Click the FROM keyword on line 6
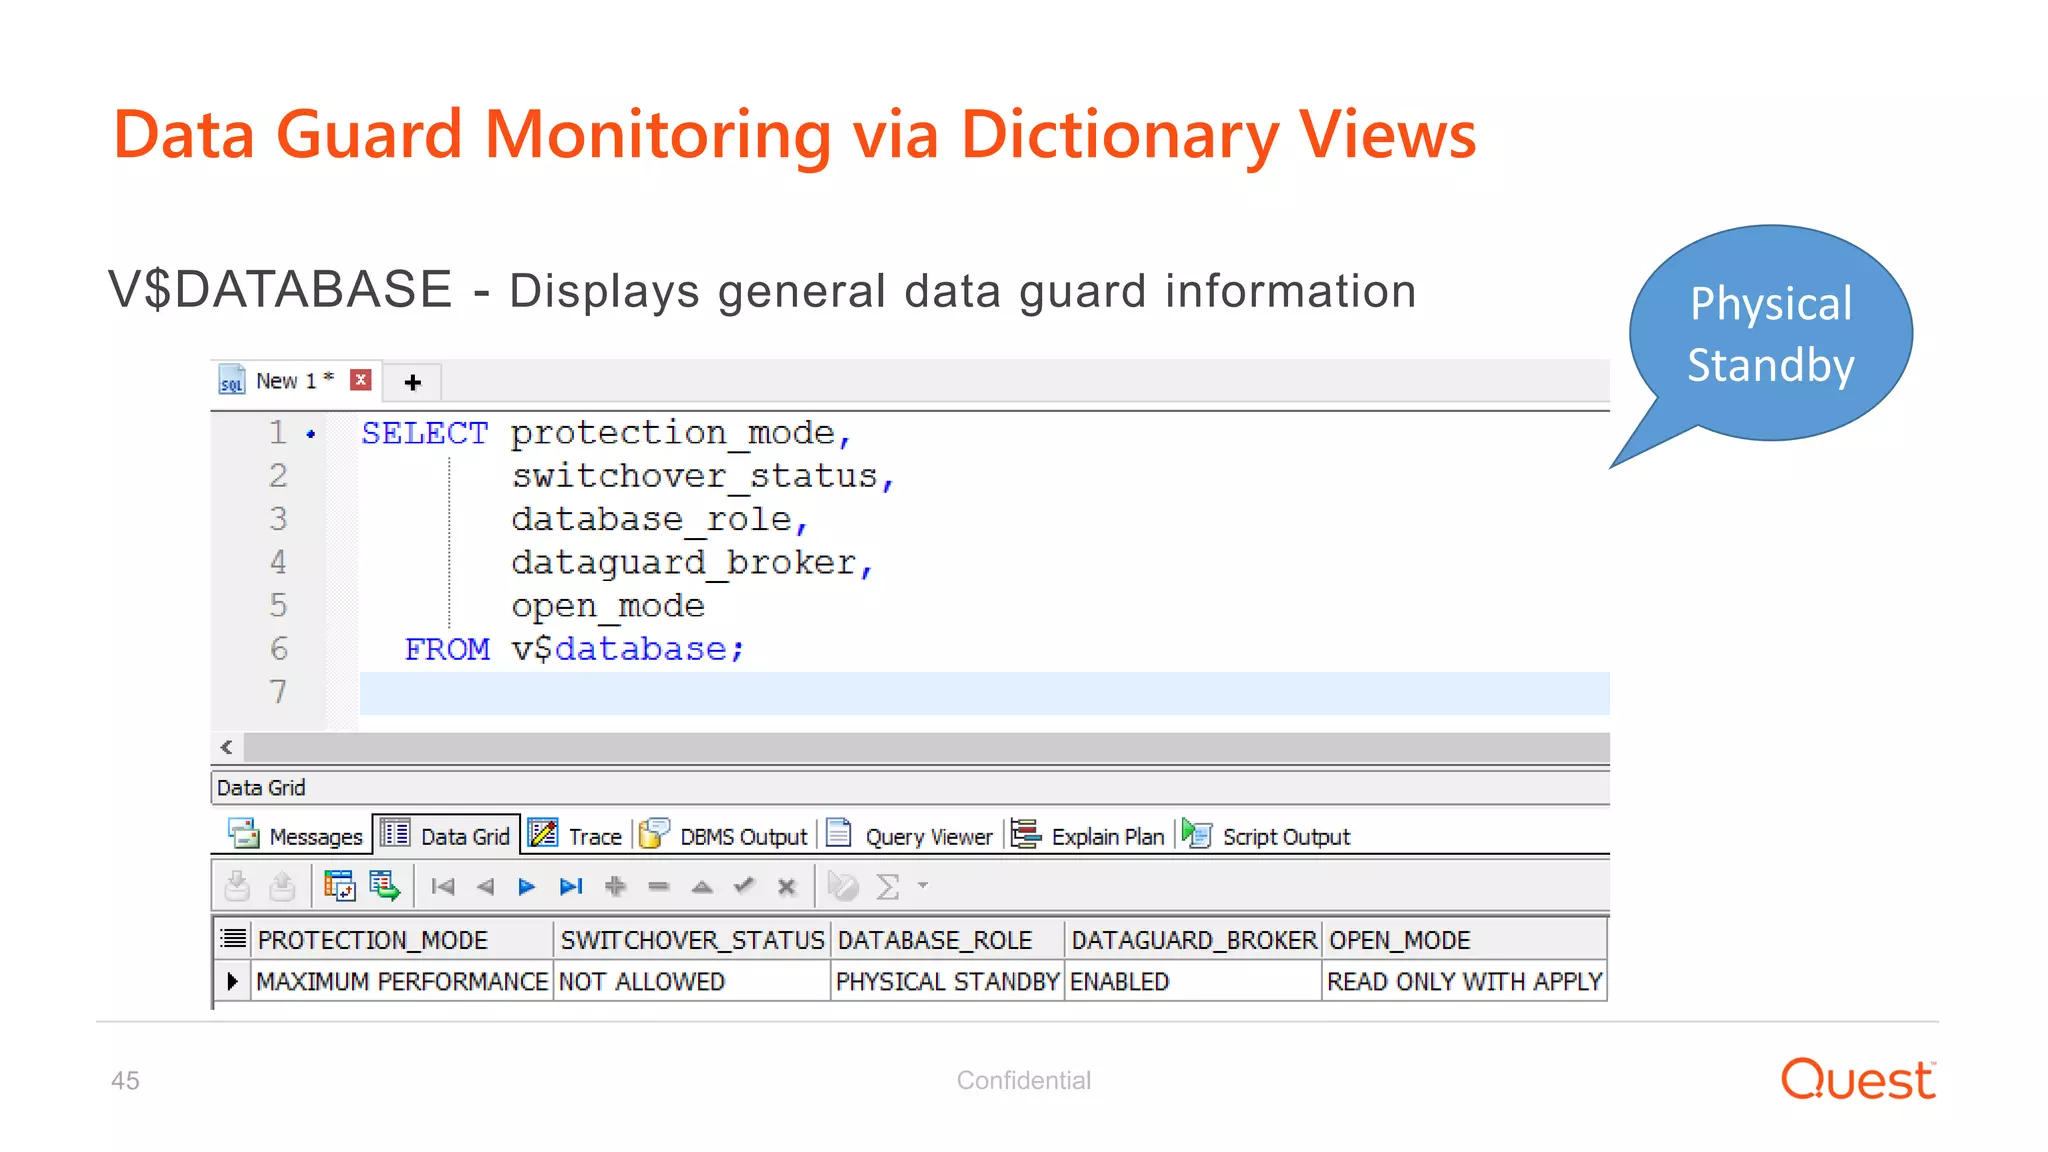Image resolution: width=2048 pixels, height=1152 pixels. (x=447, y=649)
